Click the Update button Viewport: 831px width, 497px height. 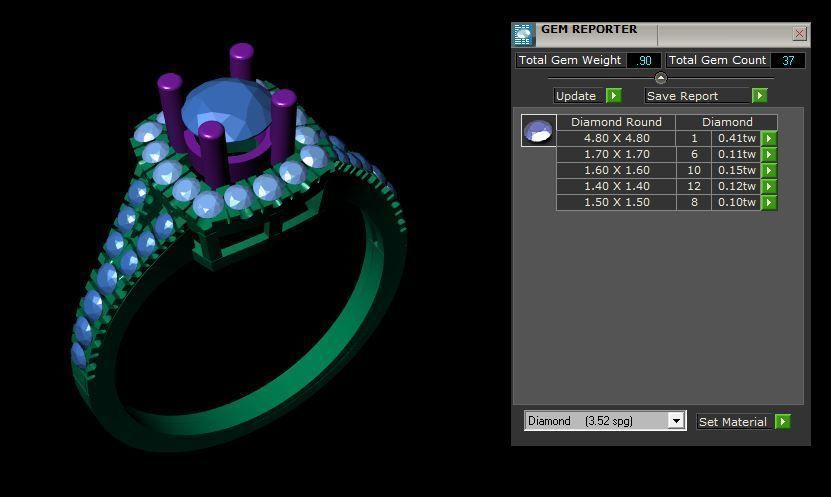(578, 96)
